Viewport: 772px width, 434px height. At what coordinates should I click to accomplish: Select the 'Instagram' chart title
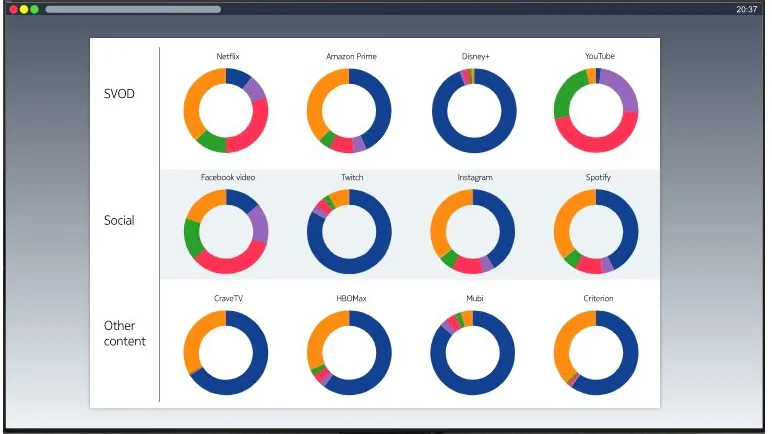point(475,177)
